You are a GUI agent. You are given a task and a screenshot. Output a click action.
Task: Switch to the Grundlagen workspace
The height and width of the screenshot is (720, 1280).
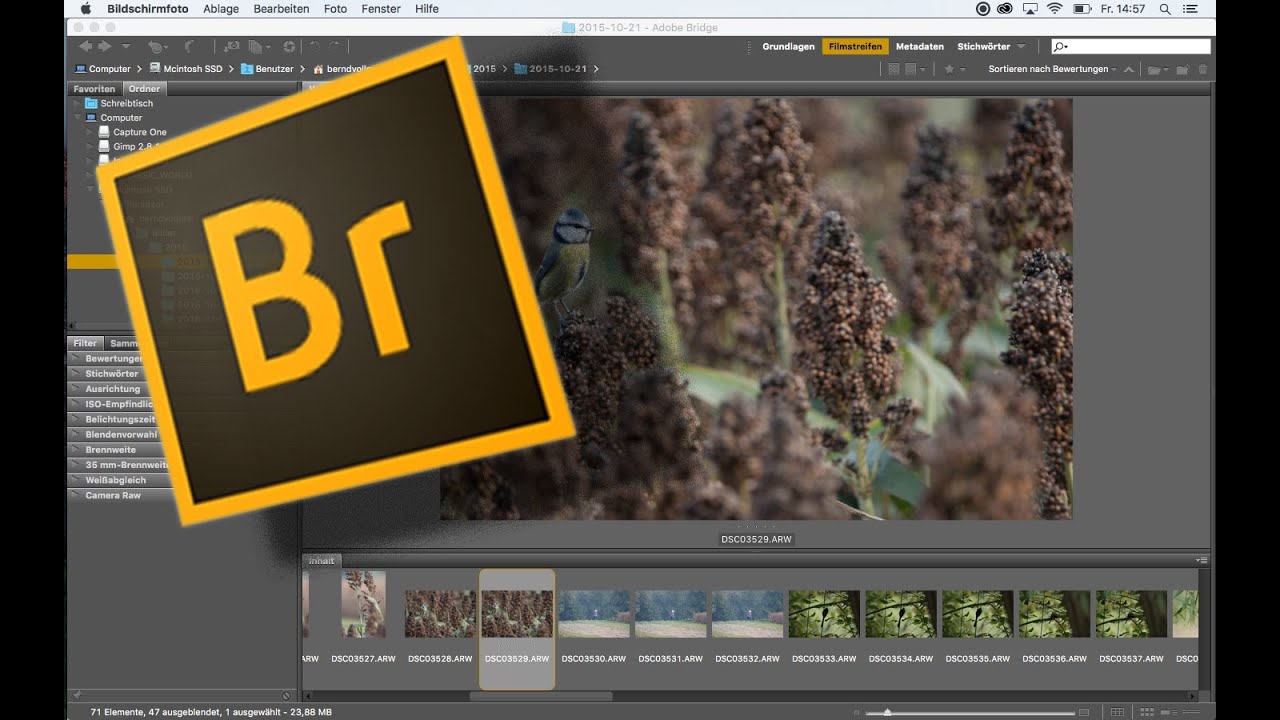[788, 47]
